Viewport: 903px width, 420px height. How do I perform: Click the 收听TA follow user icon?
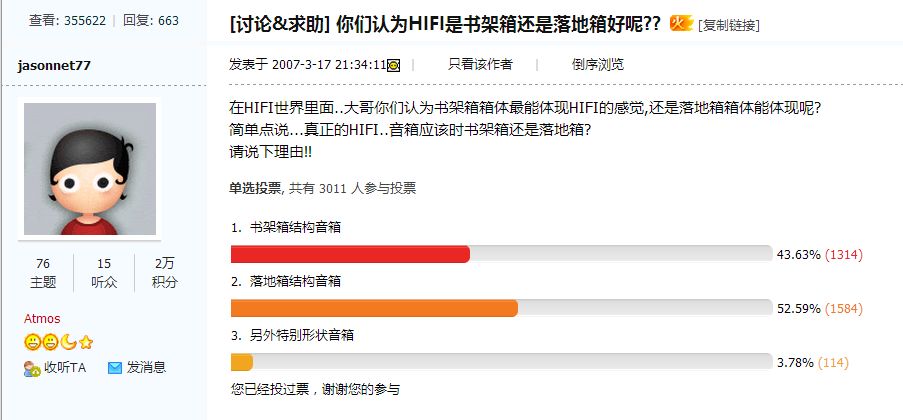(32, 368)
